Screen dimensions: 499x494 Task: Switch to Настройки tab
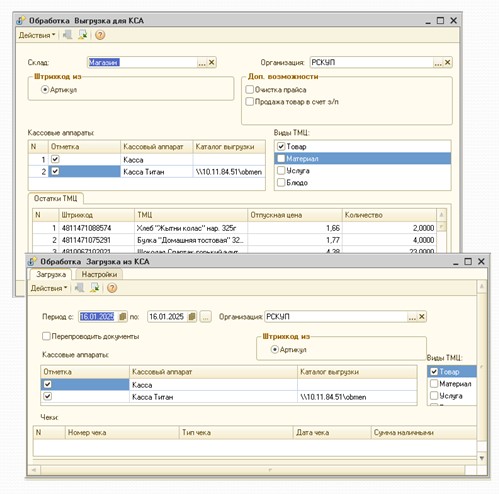point(99,274)
